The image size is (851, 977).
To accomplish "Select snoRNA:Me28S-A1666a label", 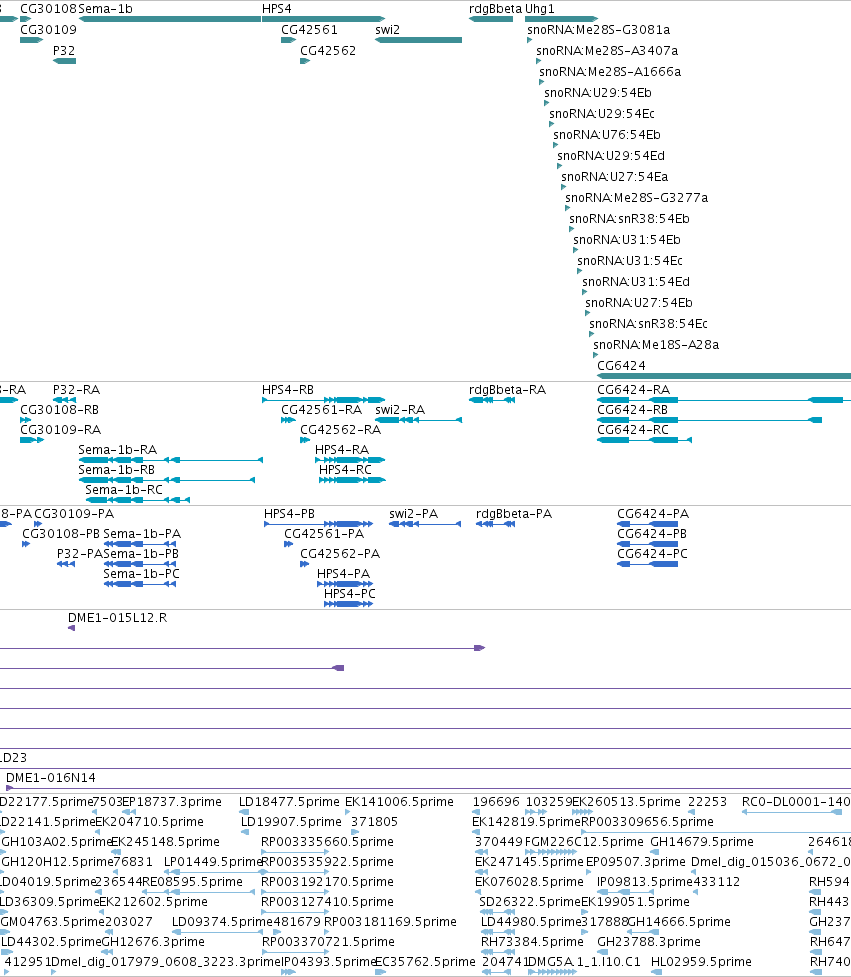I will [610, 72].
